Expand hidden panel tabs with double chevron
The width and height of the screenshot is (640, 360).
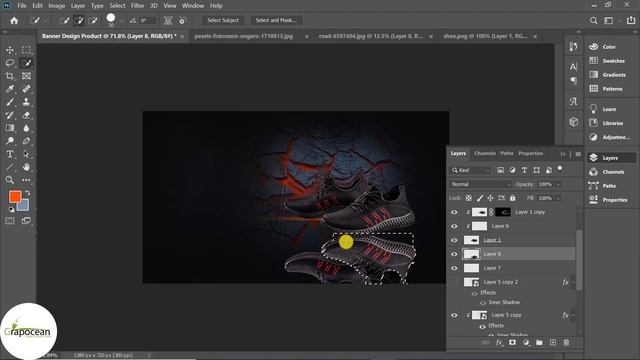563,154
